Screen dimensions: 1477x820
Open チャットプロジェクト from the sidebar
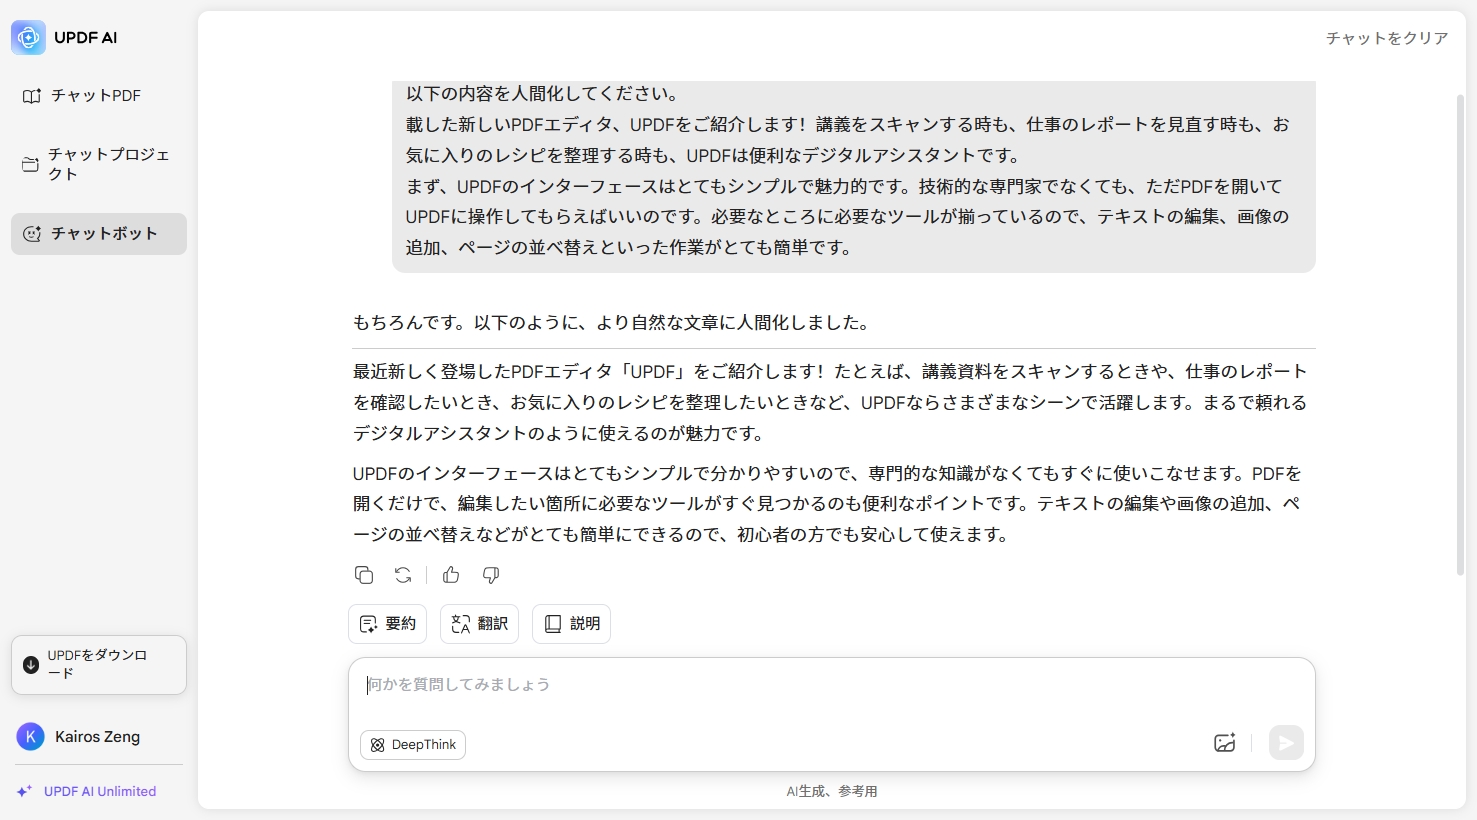(98, 164)
